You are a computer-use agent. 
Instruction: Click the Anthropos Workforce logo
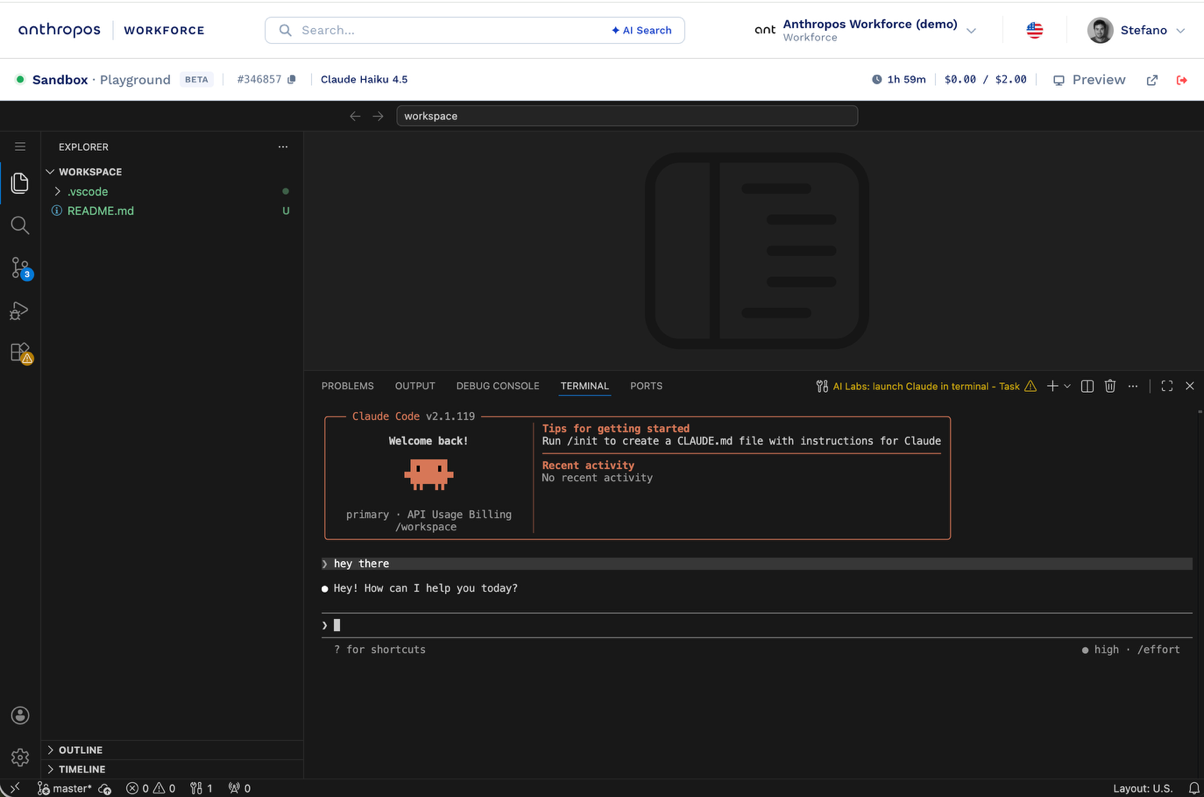coord(111,30)
